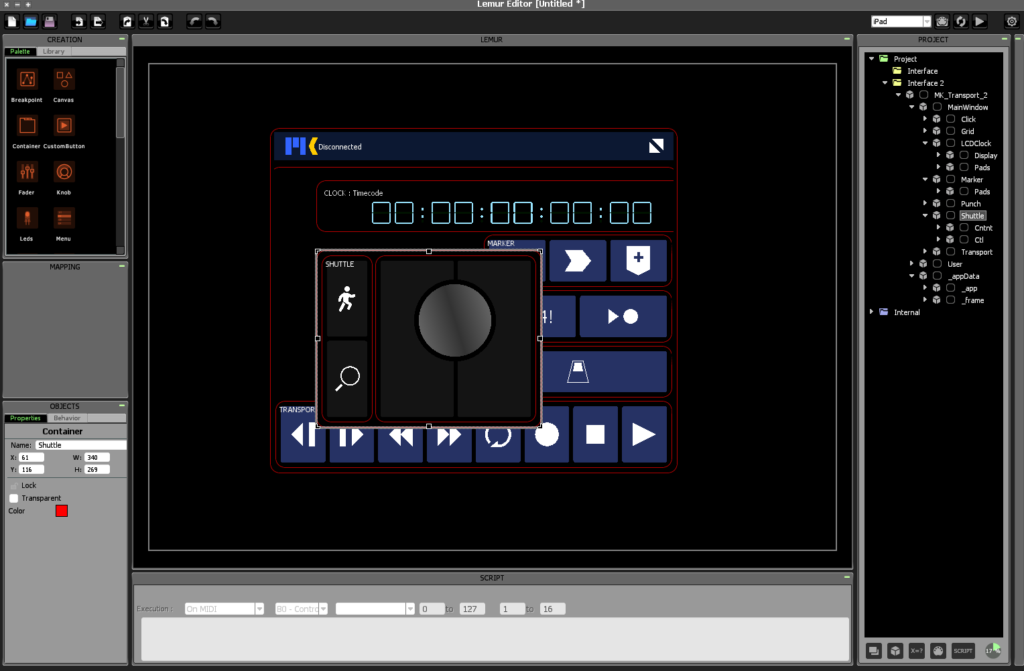Click the X=? expression button
Image resolution: width=1024 pixels, height=671 pixels.
click(x=917, y=651)
